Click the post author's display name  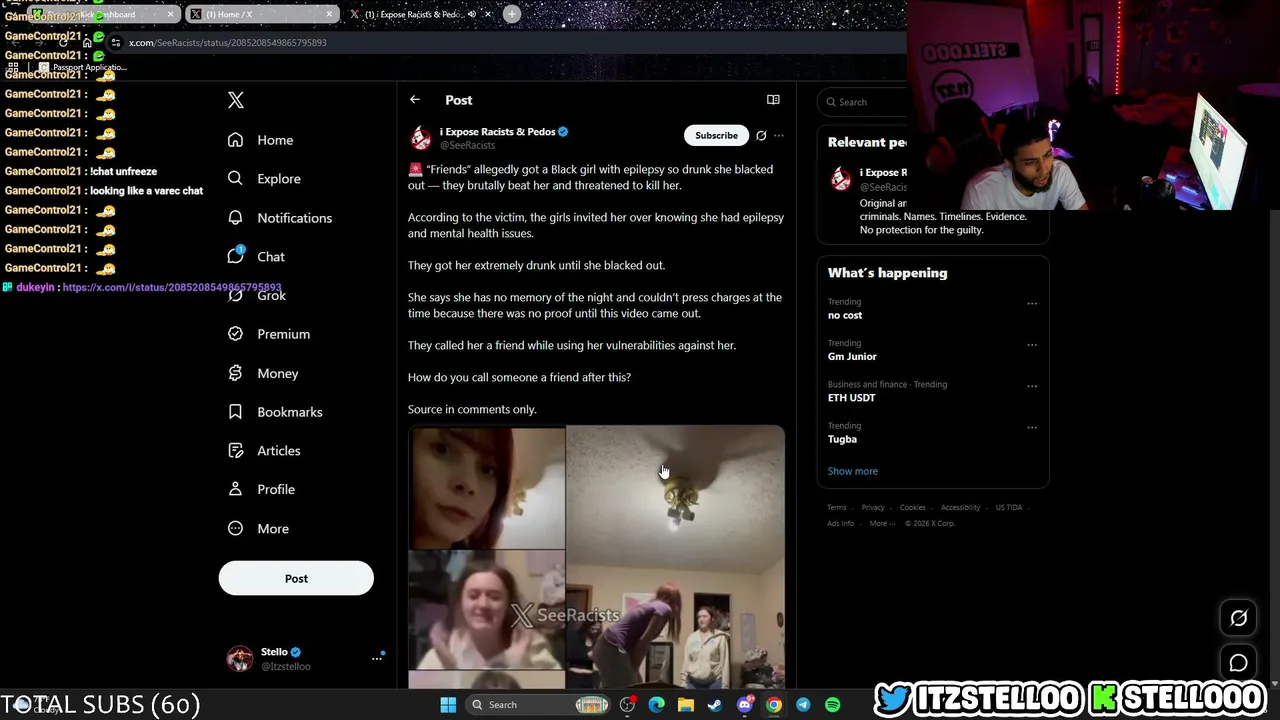(x=497, y=132)
